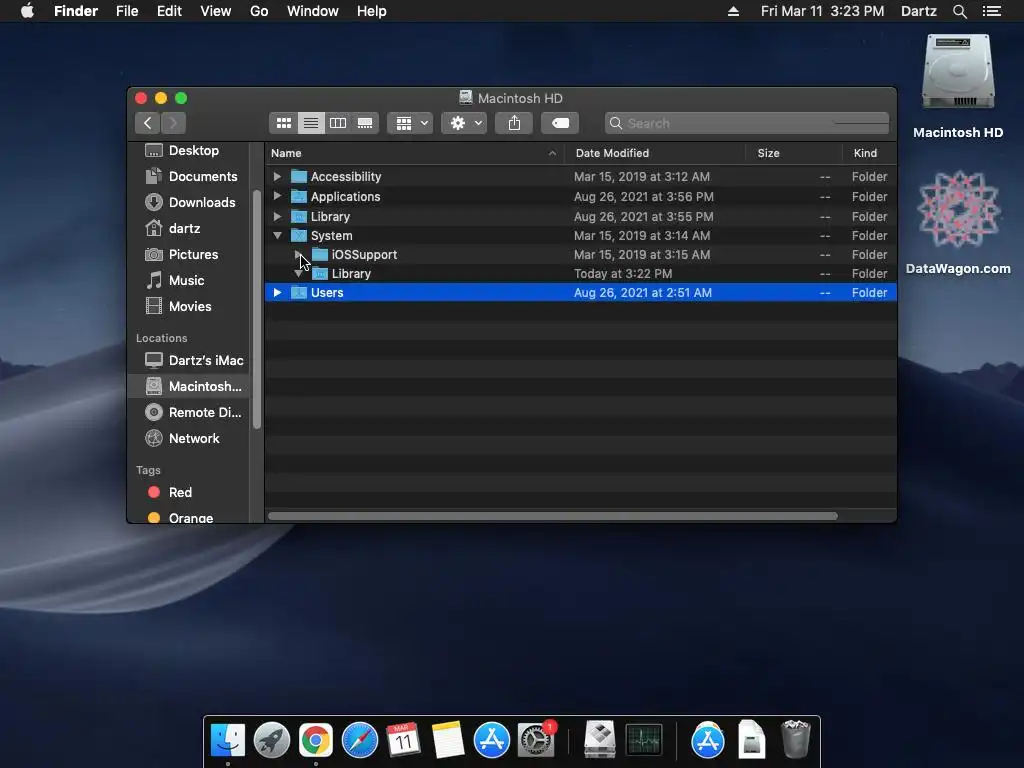Image resolution: width=1024 pixels, height=768 pixels.
Task: Click the Share toolbar icon
Action: [515, 123]
